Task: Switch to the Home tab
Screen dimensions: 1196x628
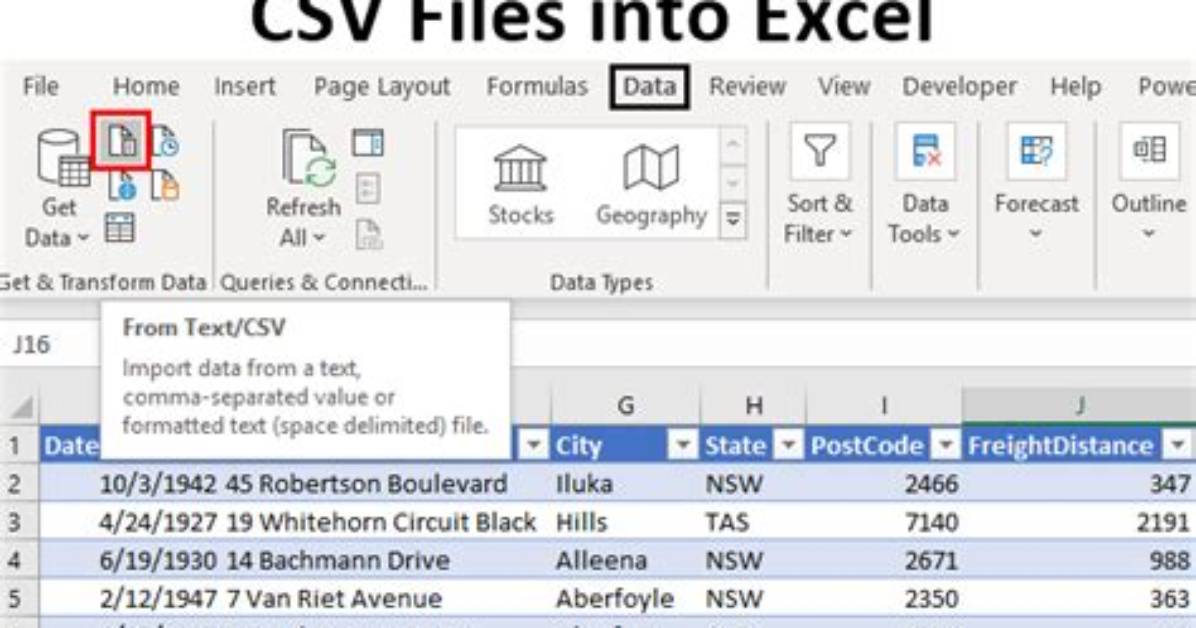Action: (x=146, y=86)
